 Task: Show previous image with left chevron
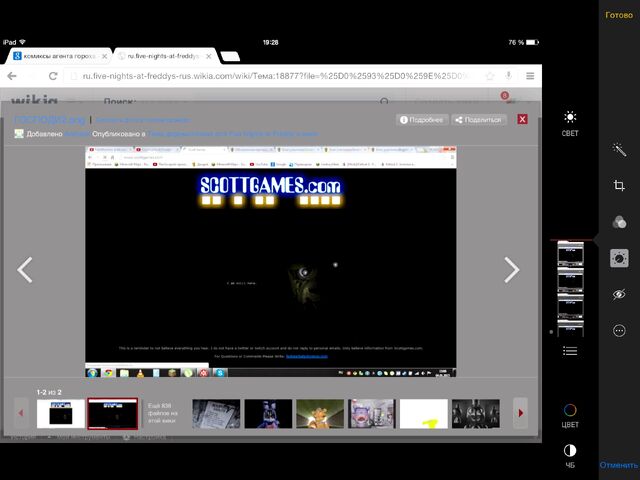25,270
